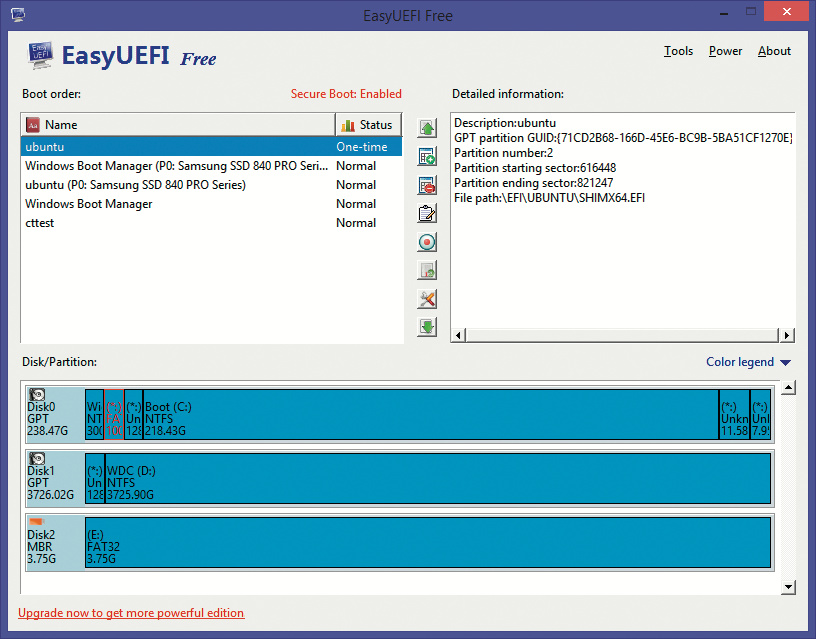
Task: Click the File path SHIMX64.EFI line
Action: point(550,198)
